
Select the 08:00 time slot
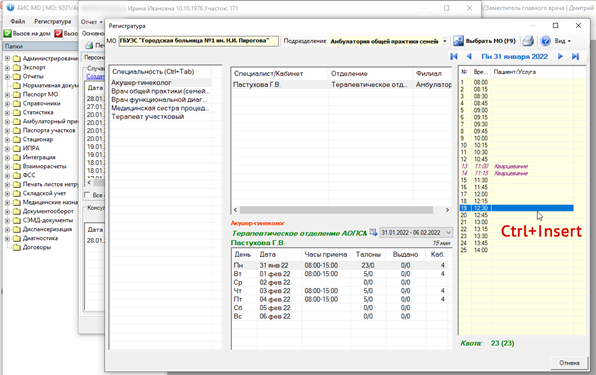click(x=517, y=82)
